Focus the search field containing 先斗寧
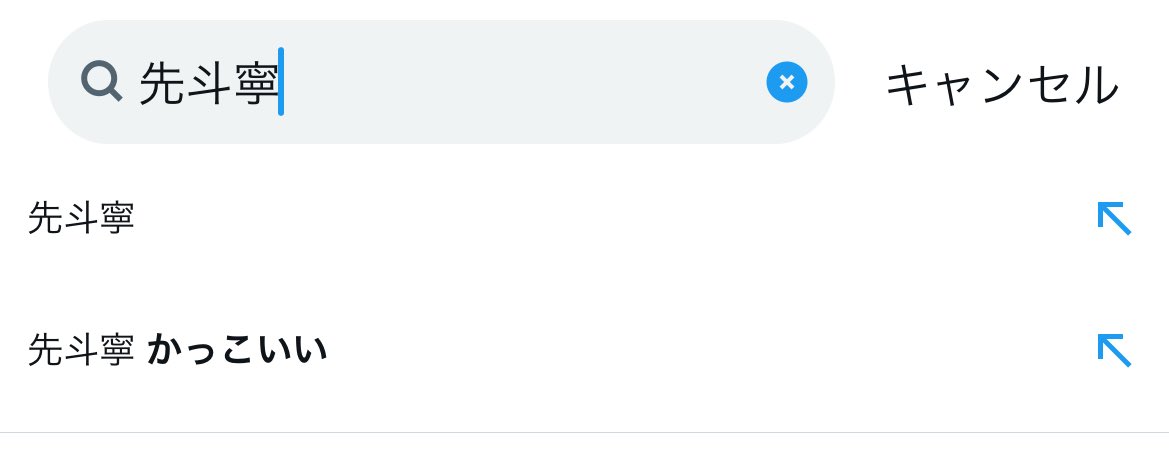This screenshot has height=473, width=1169. (x=441, y=82)
